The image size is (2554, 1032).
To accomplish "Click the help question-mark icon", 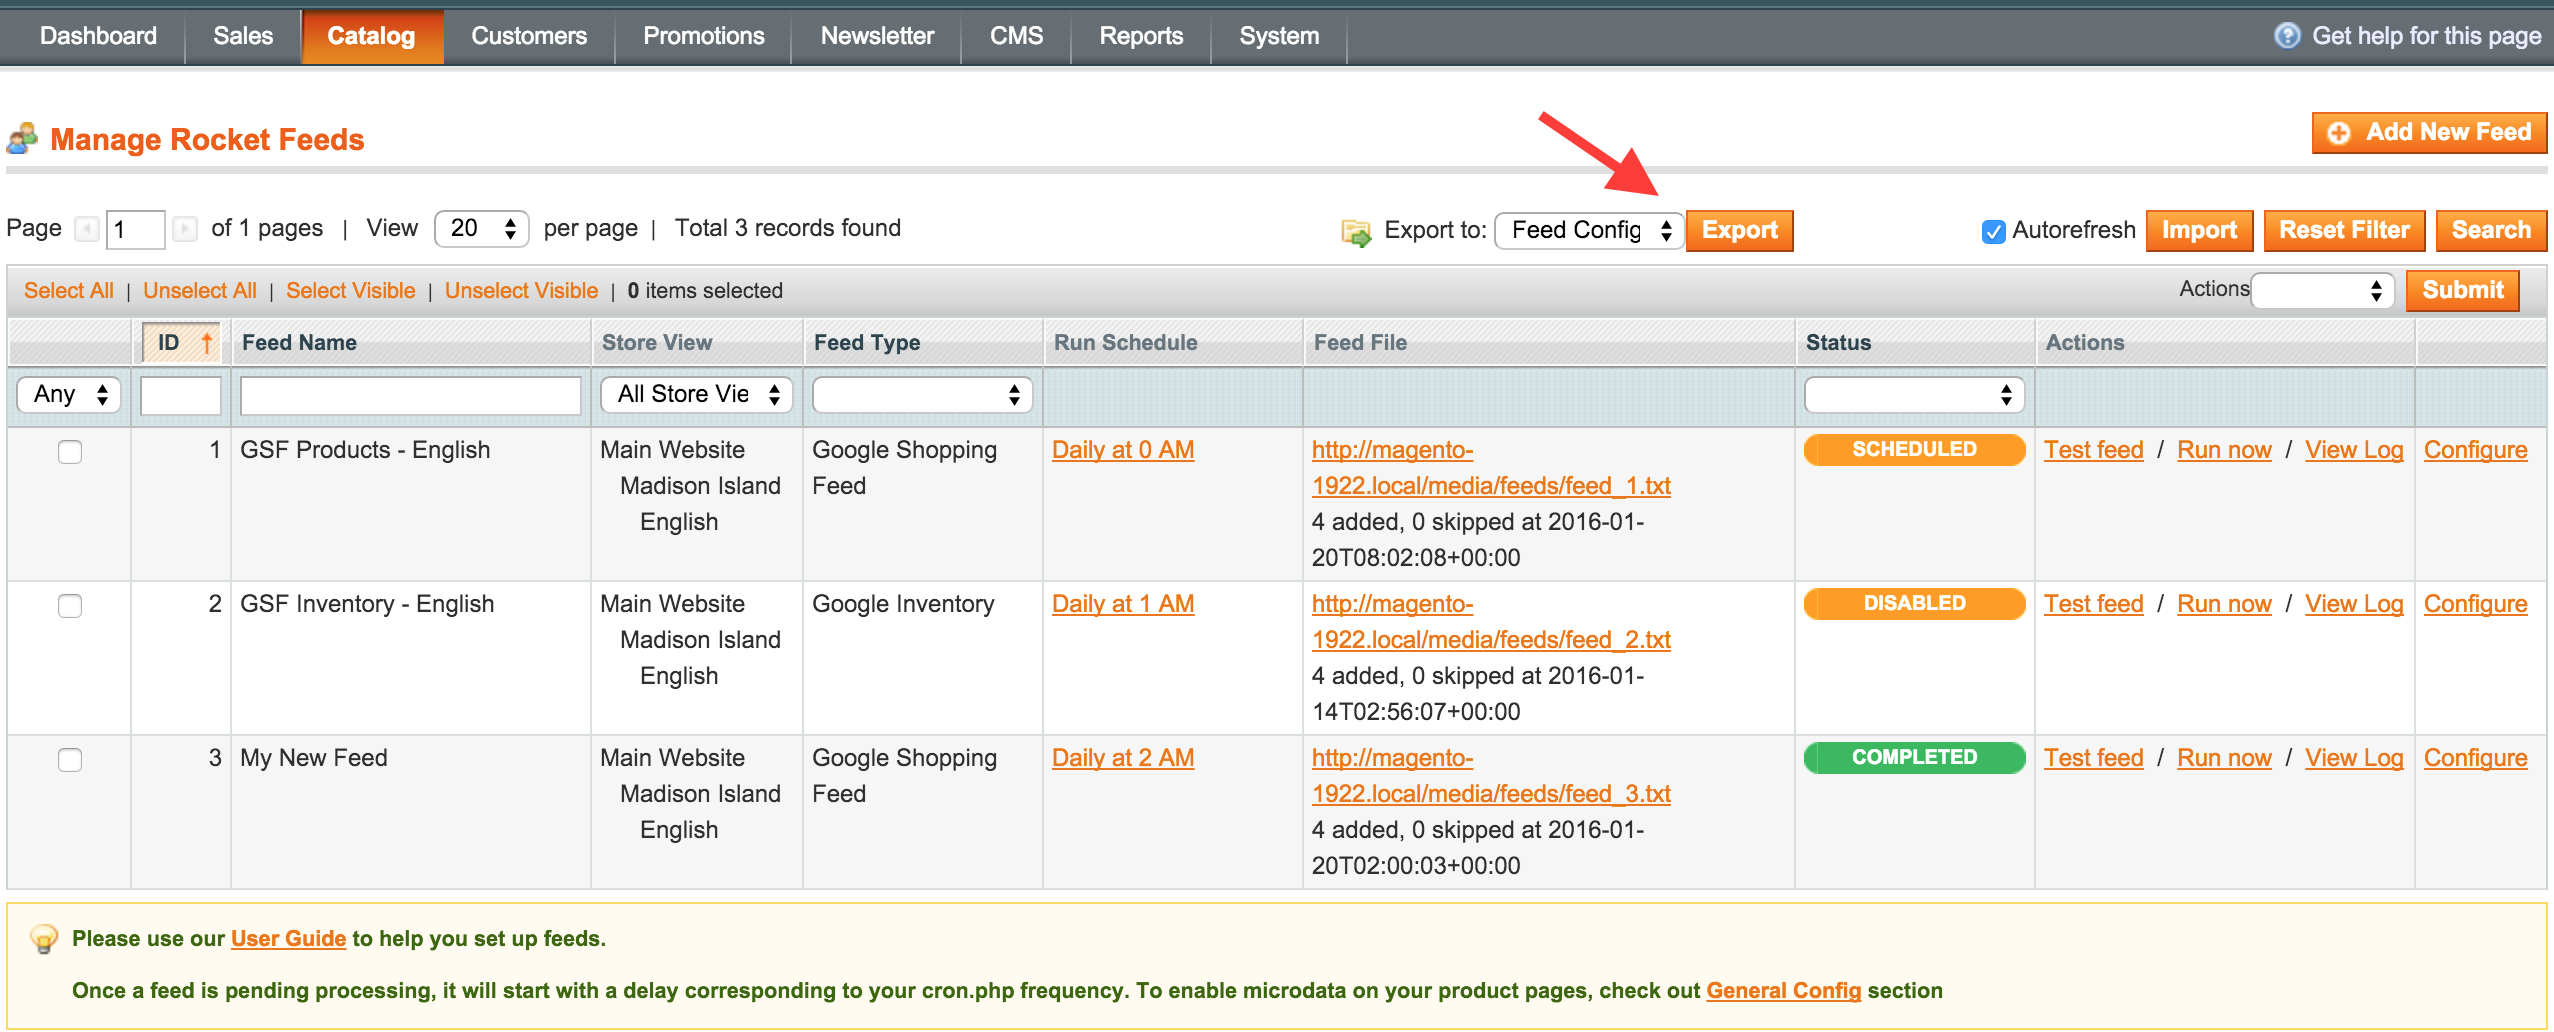I will click(x=2286, y=36).
